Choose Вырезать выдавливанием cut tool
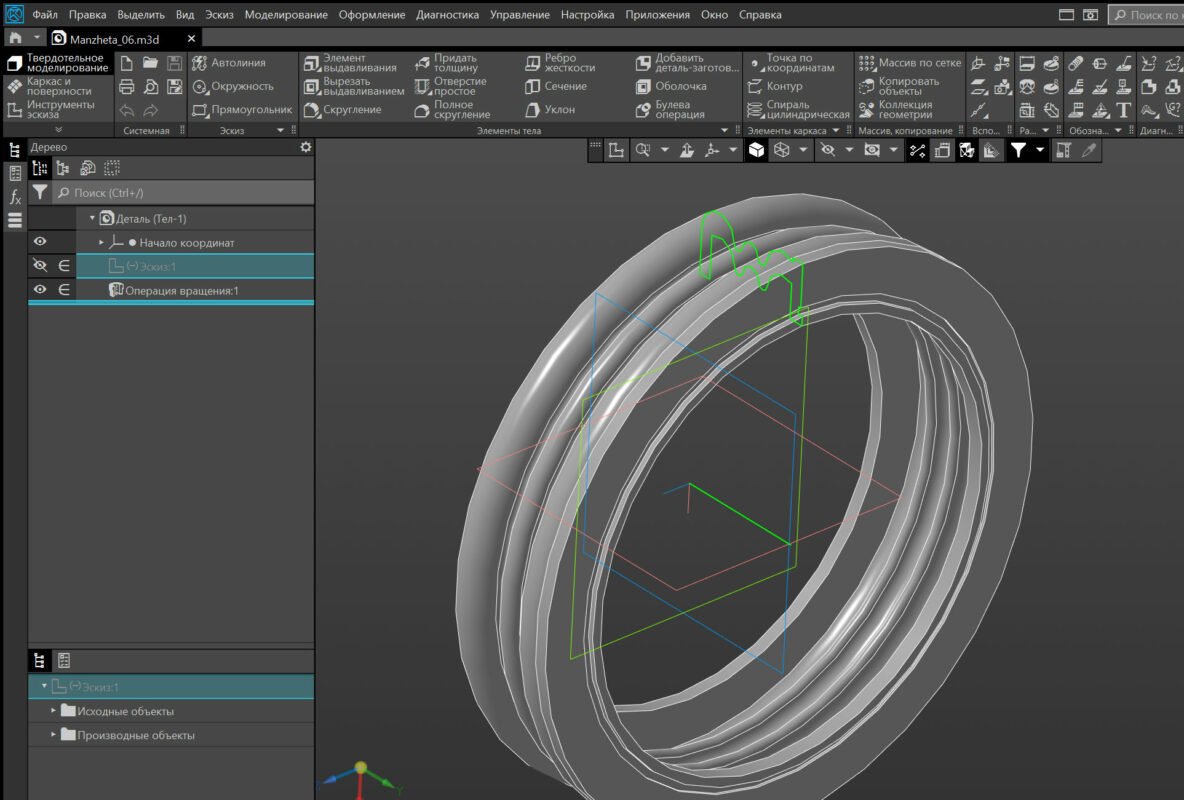1184x800 pixels. point(353,86)
